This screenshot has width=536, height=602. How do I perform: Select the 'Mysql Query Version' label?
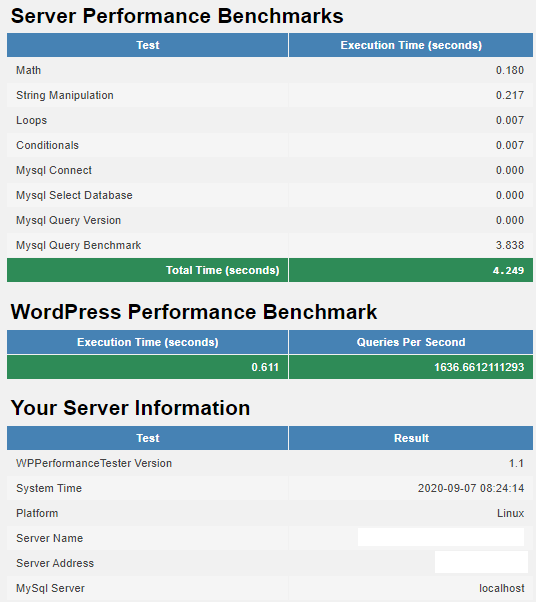(x=68, y=220)
